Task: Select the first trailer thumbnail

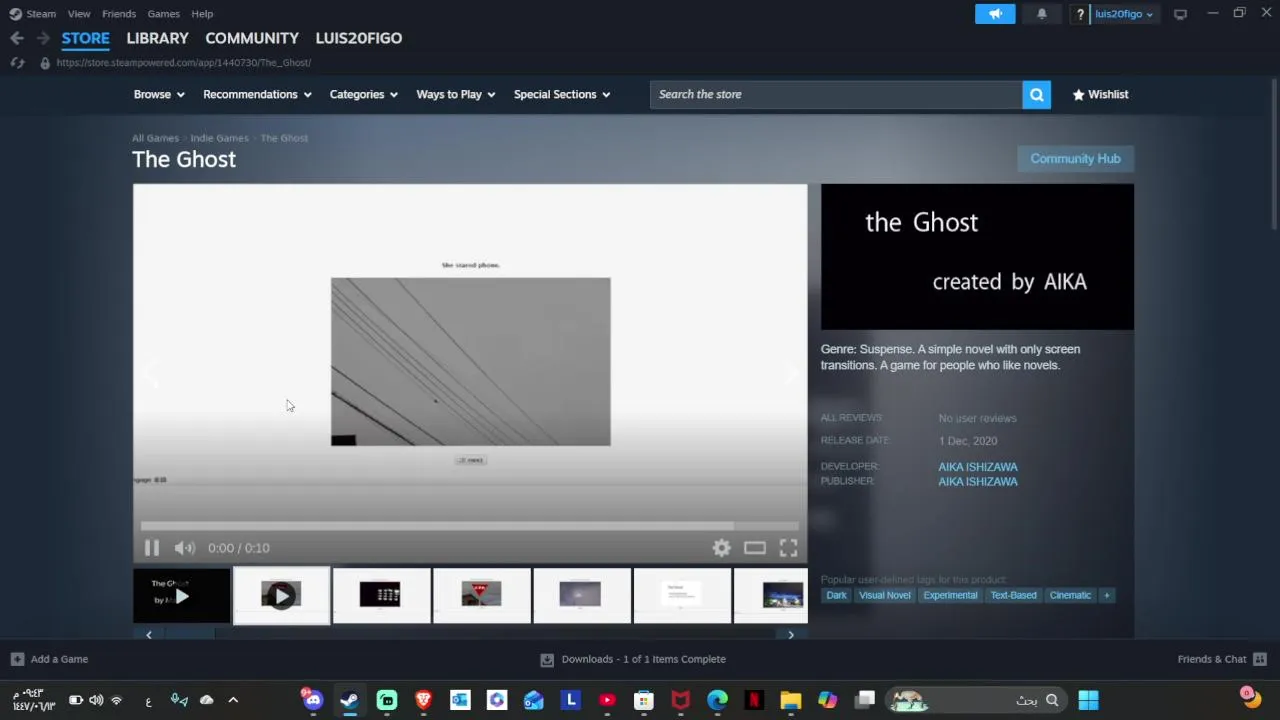Action: [x=181, y=596]
